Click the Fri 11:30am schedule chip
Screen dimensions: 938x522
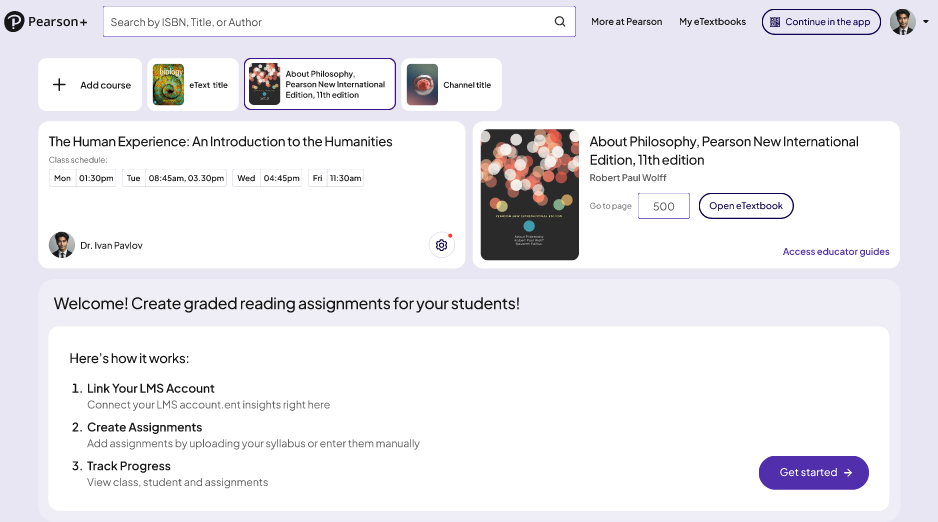(336, 178)
